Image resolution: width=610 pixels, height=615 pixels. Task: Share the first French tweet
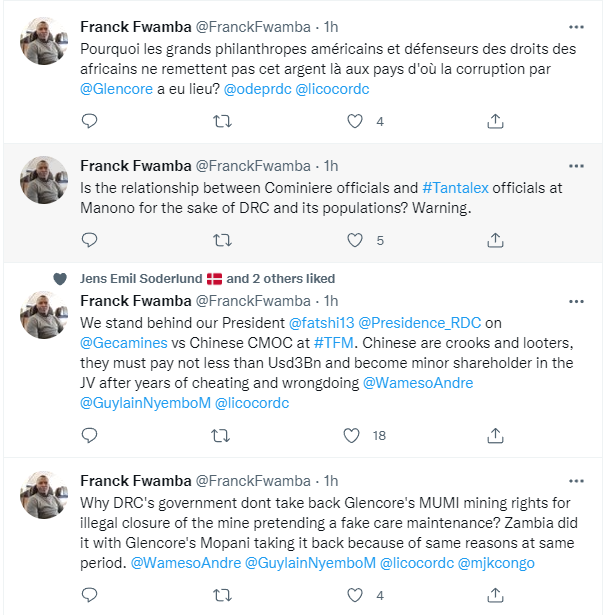[x=495, y=121]
